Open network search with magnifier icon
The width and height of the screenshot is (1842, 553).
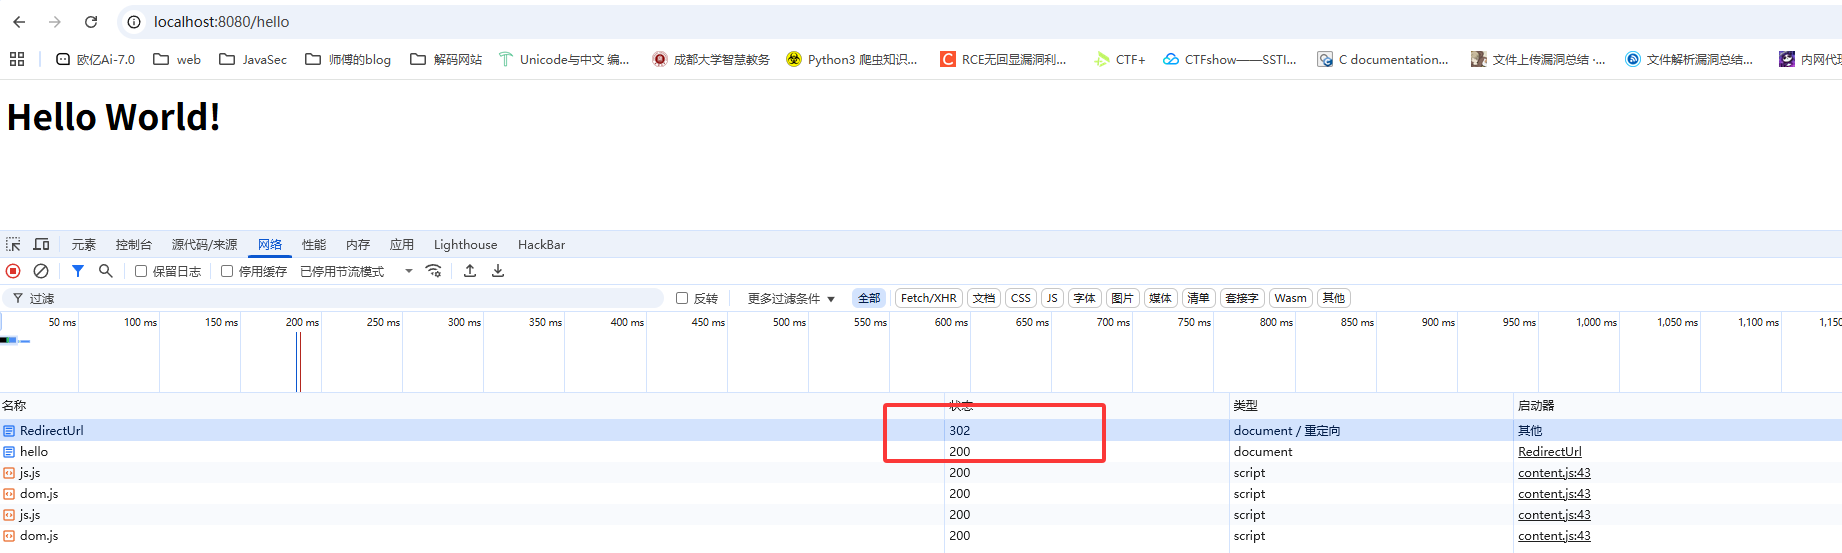pyautogui.click(x=106, y=271)
